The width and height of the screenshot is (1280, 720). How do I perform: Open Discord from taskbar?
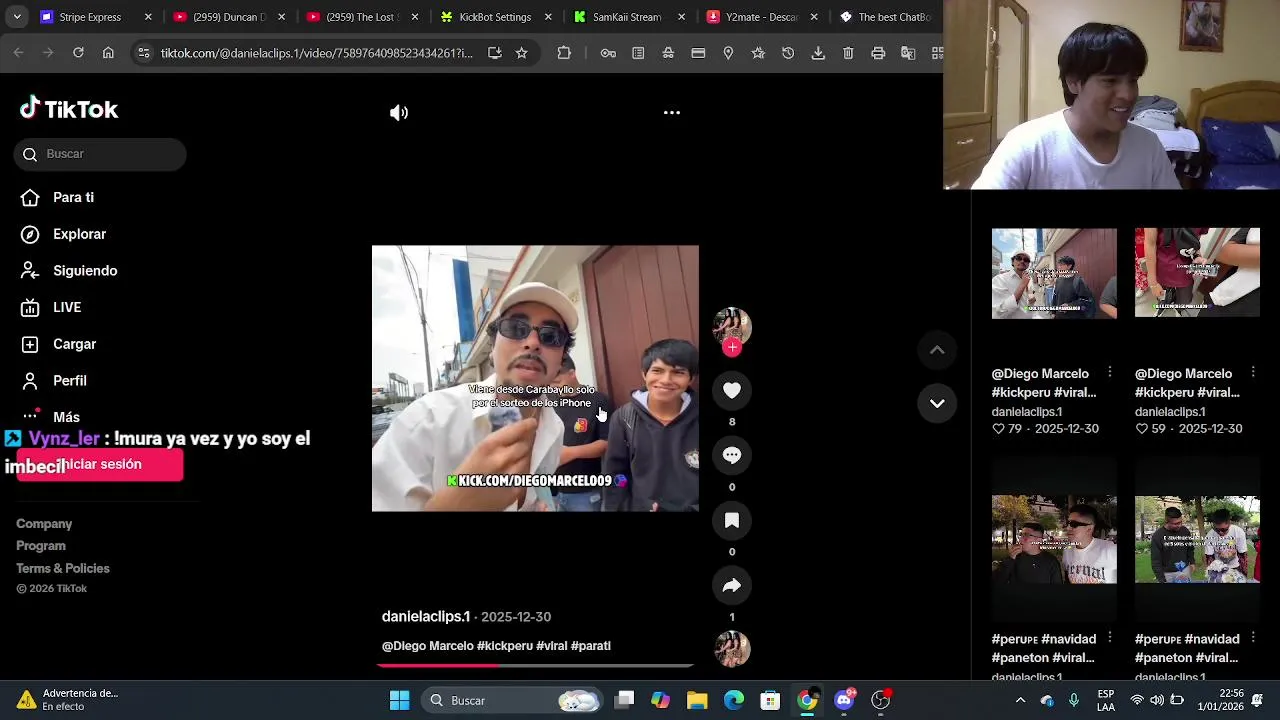point(844,700)
